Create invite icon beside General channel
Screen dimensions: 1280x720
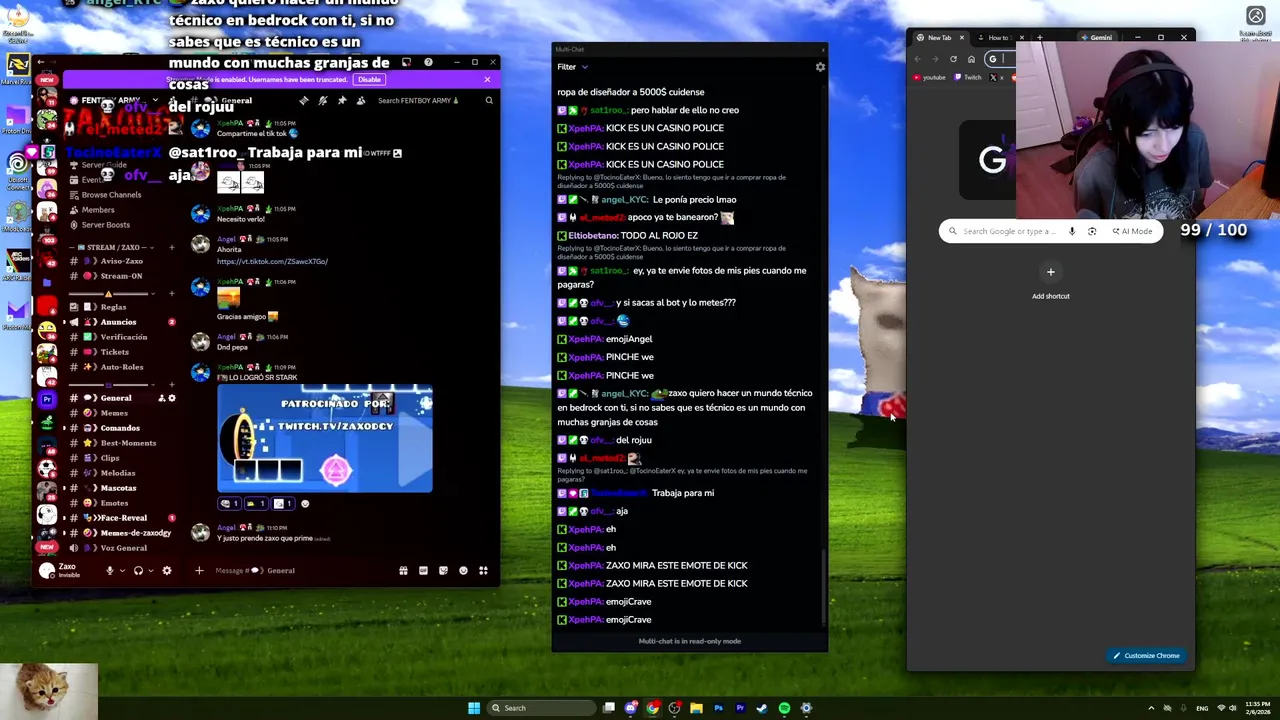[x=161, y=398]
